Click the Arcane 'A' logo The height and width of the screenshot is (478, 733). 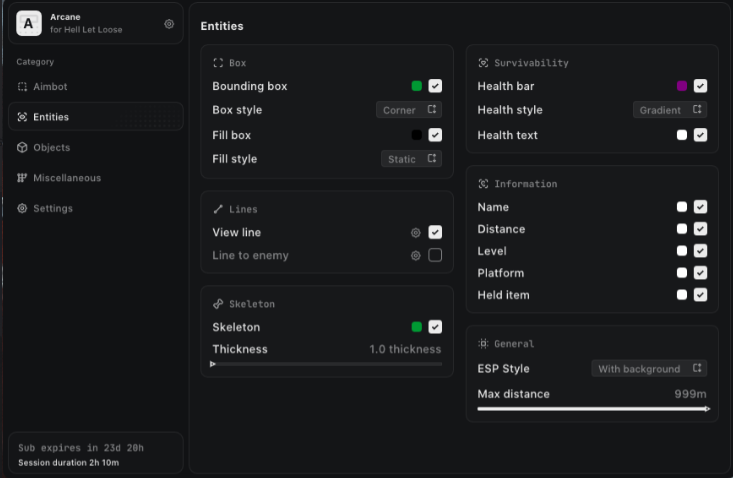tap(30, 22)
